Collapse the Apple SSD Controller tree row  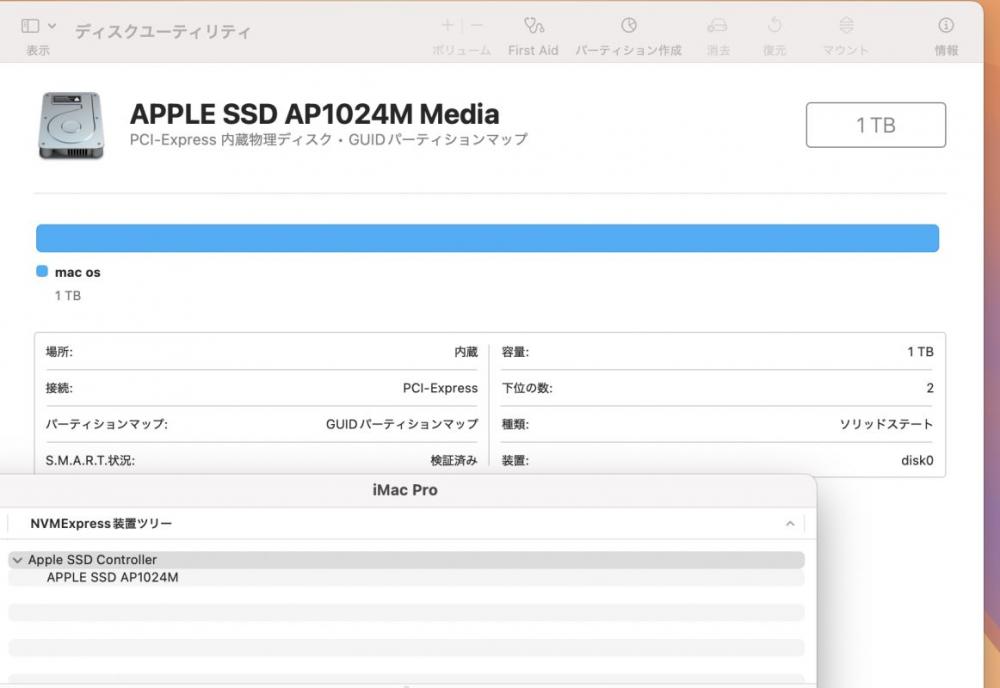click(18, 560)
